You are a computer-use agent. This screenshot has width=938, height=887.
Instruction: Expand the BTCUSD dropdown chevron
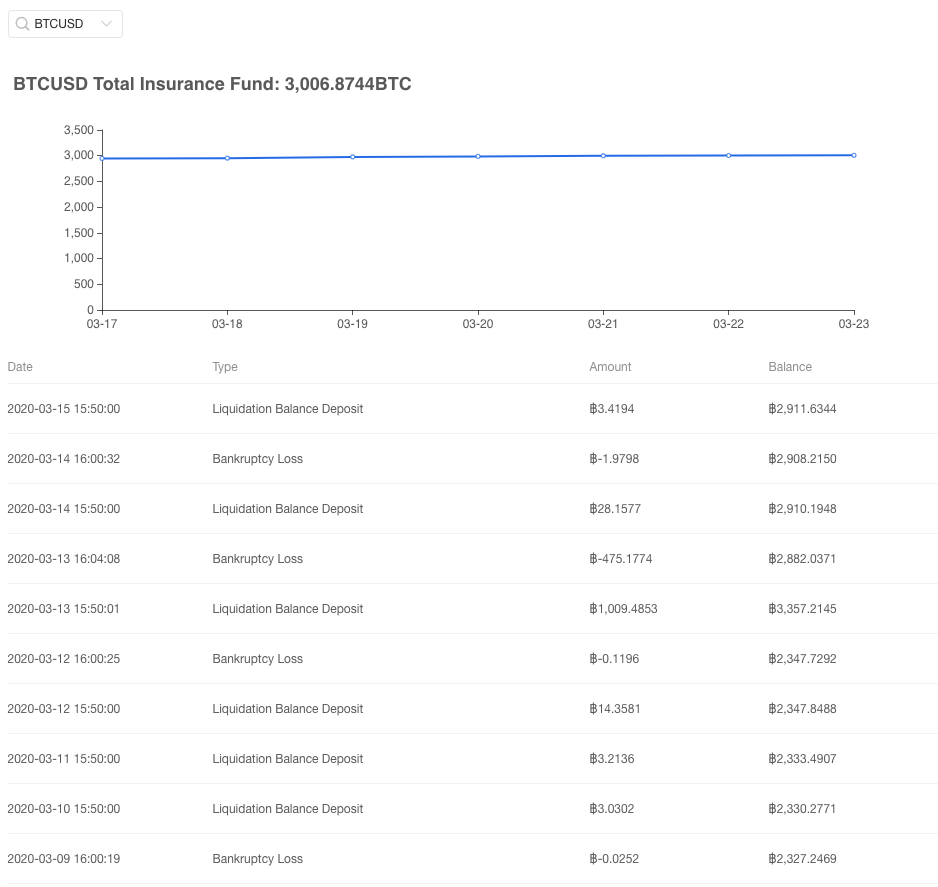click(x=106, y=24)
